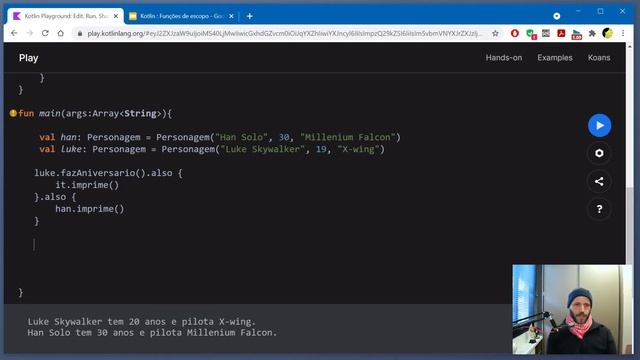640x360 pixels.
Task: Click the browser forward arrow
Action: click(x=30, y=33)
